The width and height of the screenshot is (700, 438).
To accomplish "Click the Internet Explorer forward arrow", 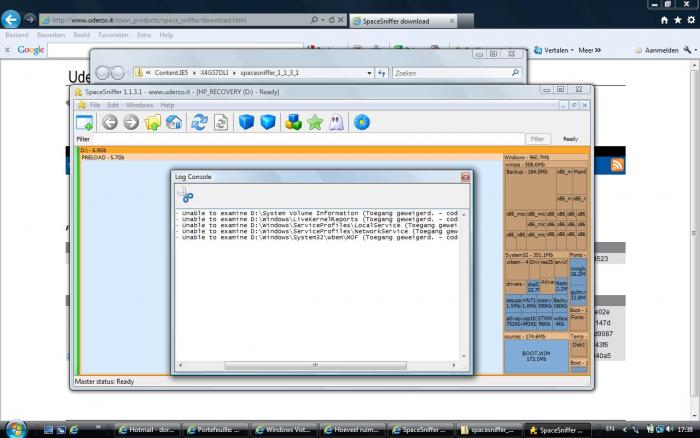I will point(29,19).
